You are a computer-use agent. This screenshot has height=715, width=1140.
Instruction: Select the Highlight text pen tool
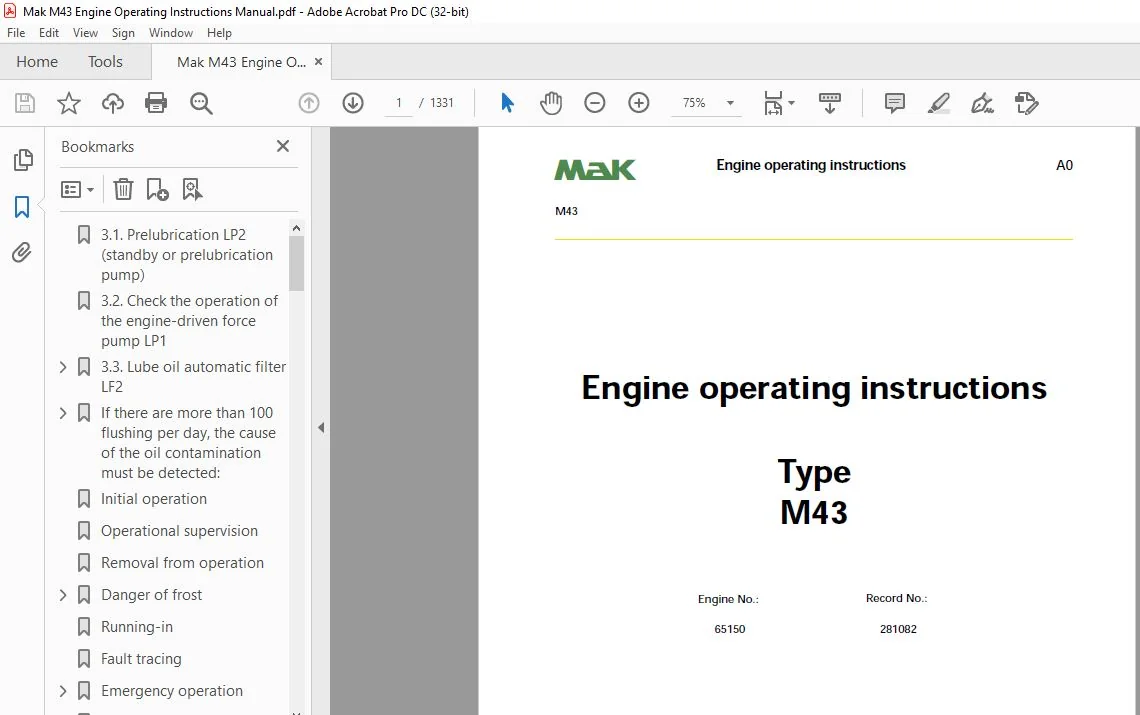[939, 103]
